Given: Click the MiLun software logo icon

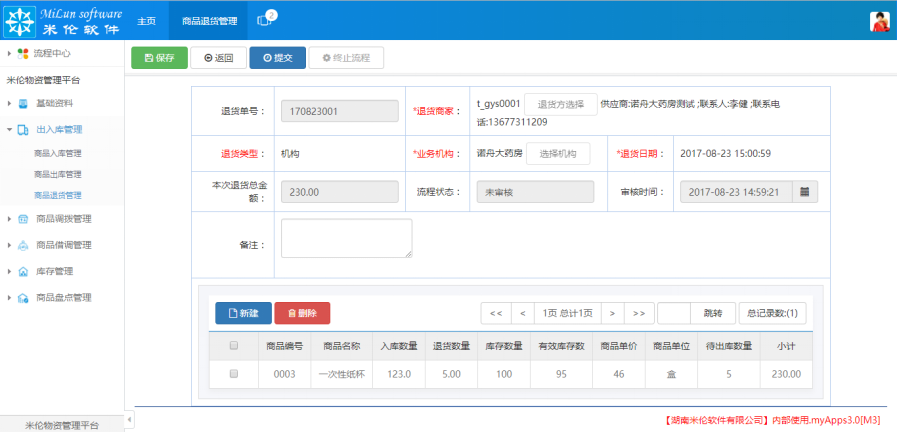Looking at the screenshot, I should (20, 20).
